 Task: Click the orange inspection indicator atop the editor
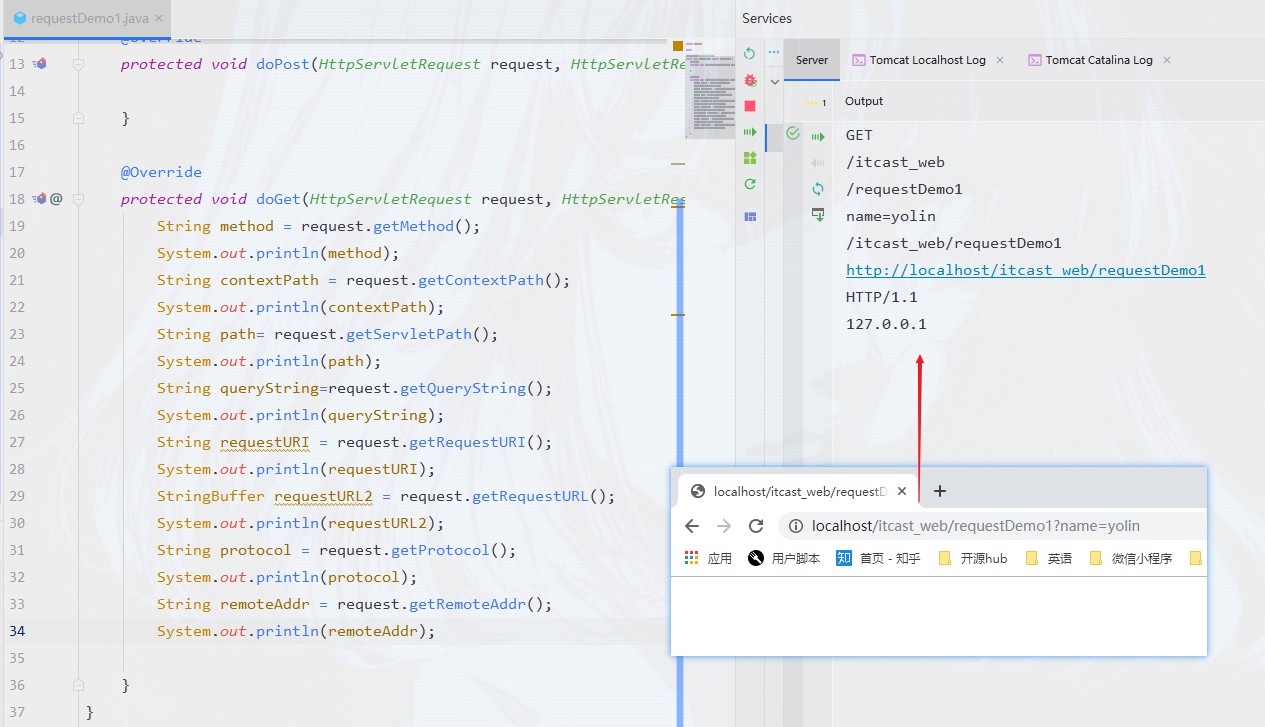pyautogui.click(x=678, y=46)
